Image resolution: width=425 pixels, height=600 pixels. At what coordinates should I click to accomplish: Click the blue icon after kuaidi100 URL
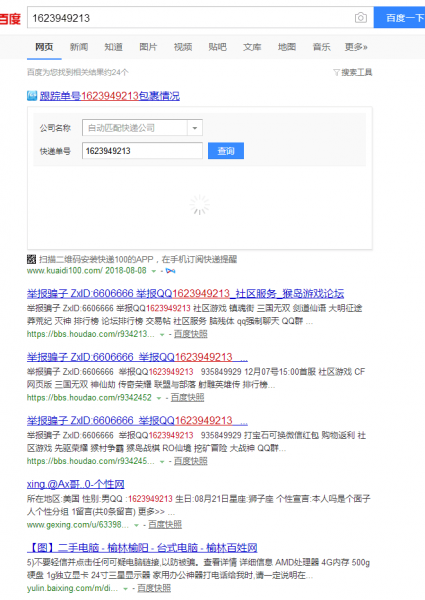(171, 271)
